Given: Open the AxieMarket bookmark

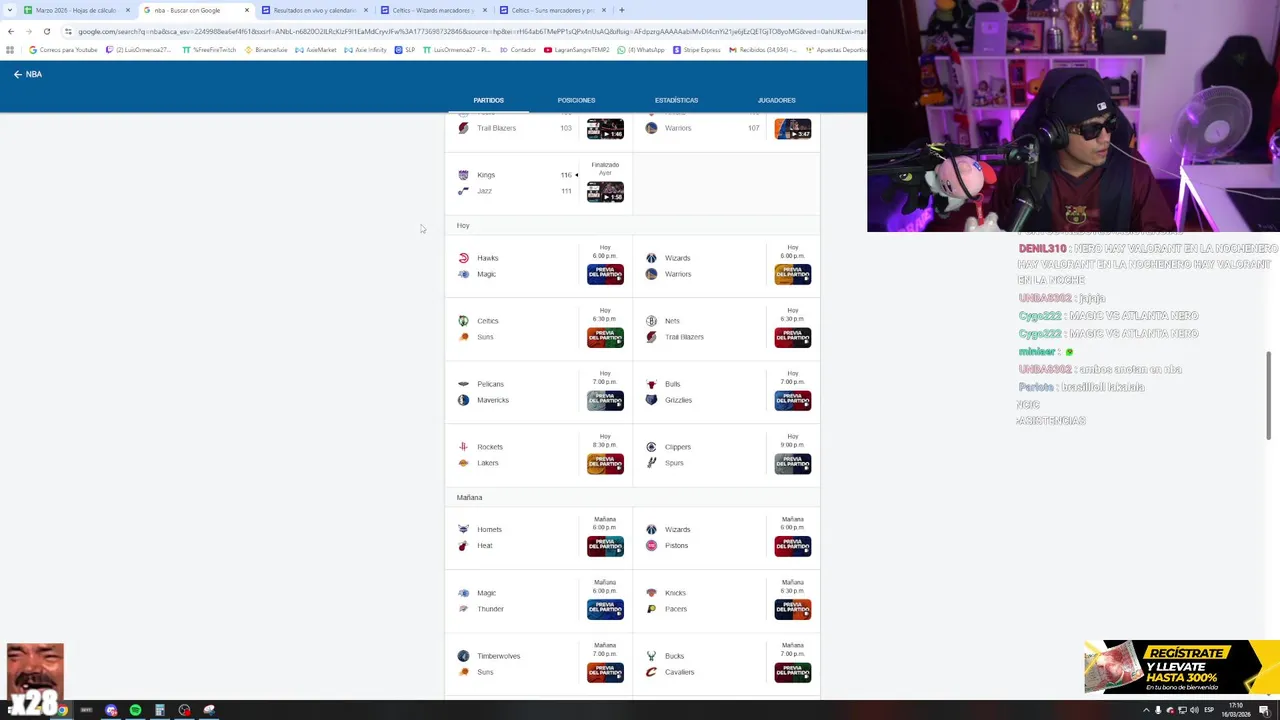Looking at the screenshot, I should point(315,49).
